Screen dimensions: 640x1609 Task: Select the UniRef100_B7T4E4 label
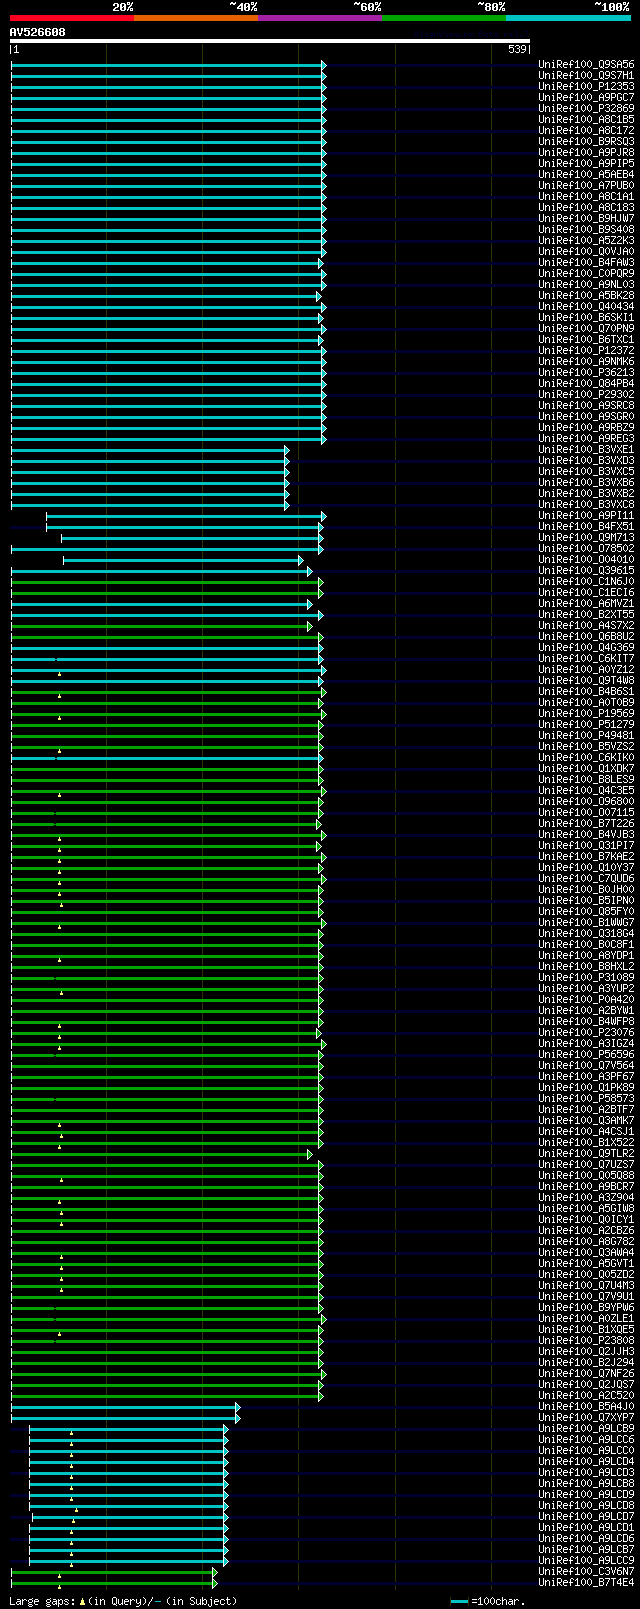coord(586,1583)
